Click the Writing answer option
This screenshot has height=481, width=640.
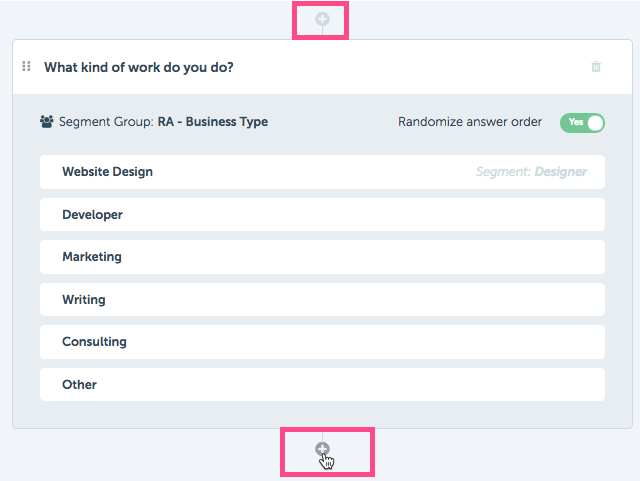pyautogui.click(x=322, y=299)
